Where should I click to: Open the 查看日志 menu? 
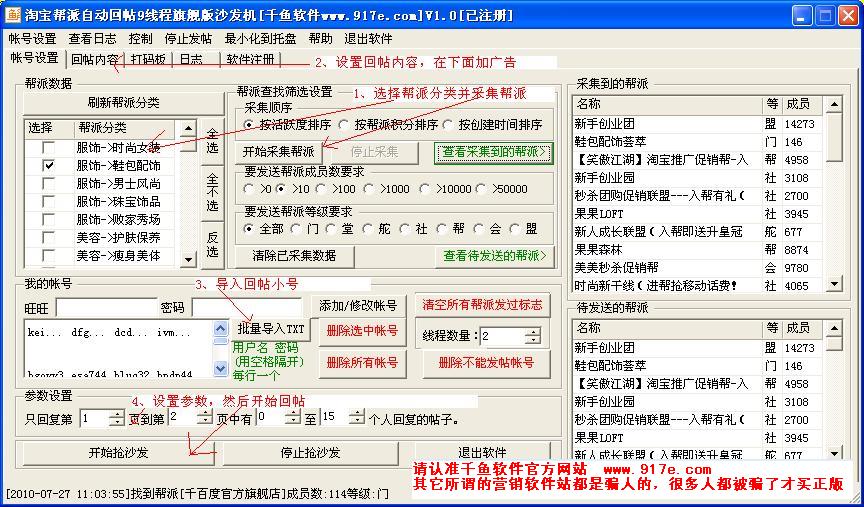(x=92, y=38)
